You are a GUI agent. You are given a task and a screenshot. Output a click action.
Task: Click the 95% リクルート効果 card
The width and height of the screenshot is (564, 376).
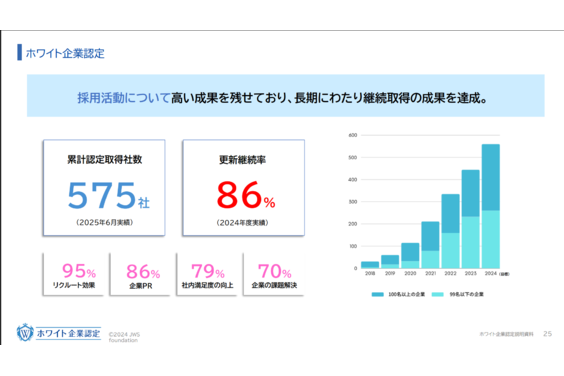(73, 274)
